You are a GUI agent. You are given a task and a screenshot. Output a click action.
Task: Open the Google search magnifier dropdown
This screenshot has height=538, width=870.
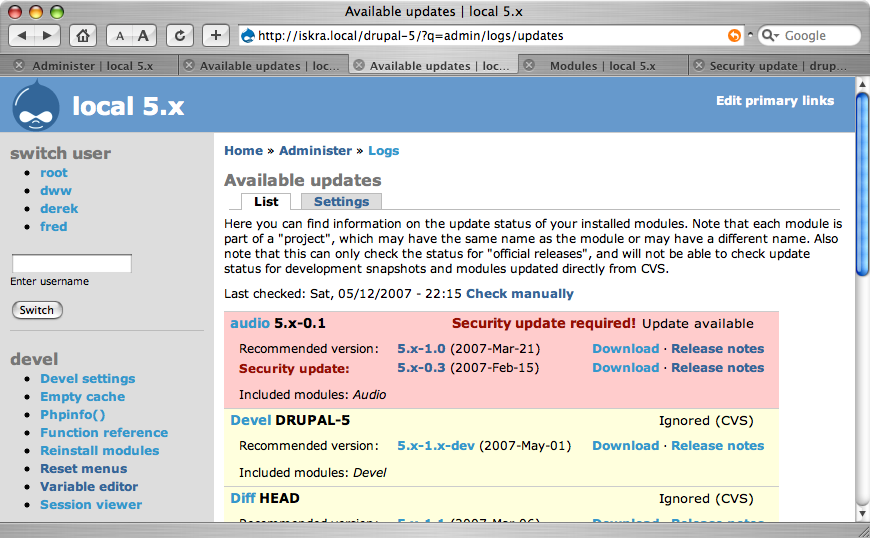(x=771, y=36)
